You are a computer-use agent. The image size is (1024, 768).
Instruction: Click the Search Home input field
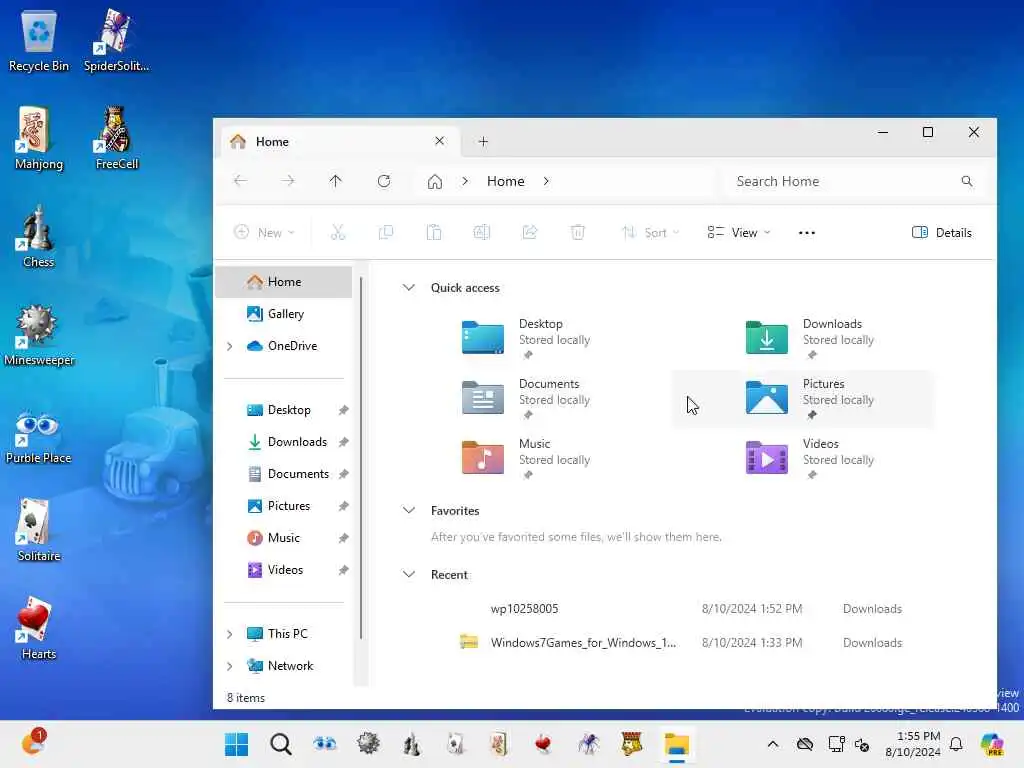854,181
